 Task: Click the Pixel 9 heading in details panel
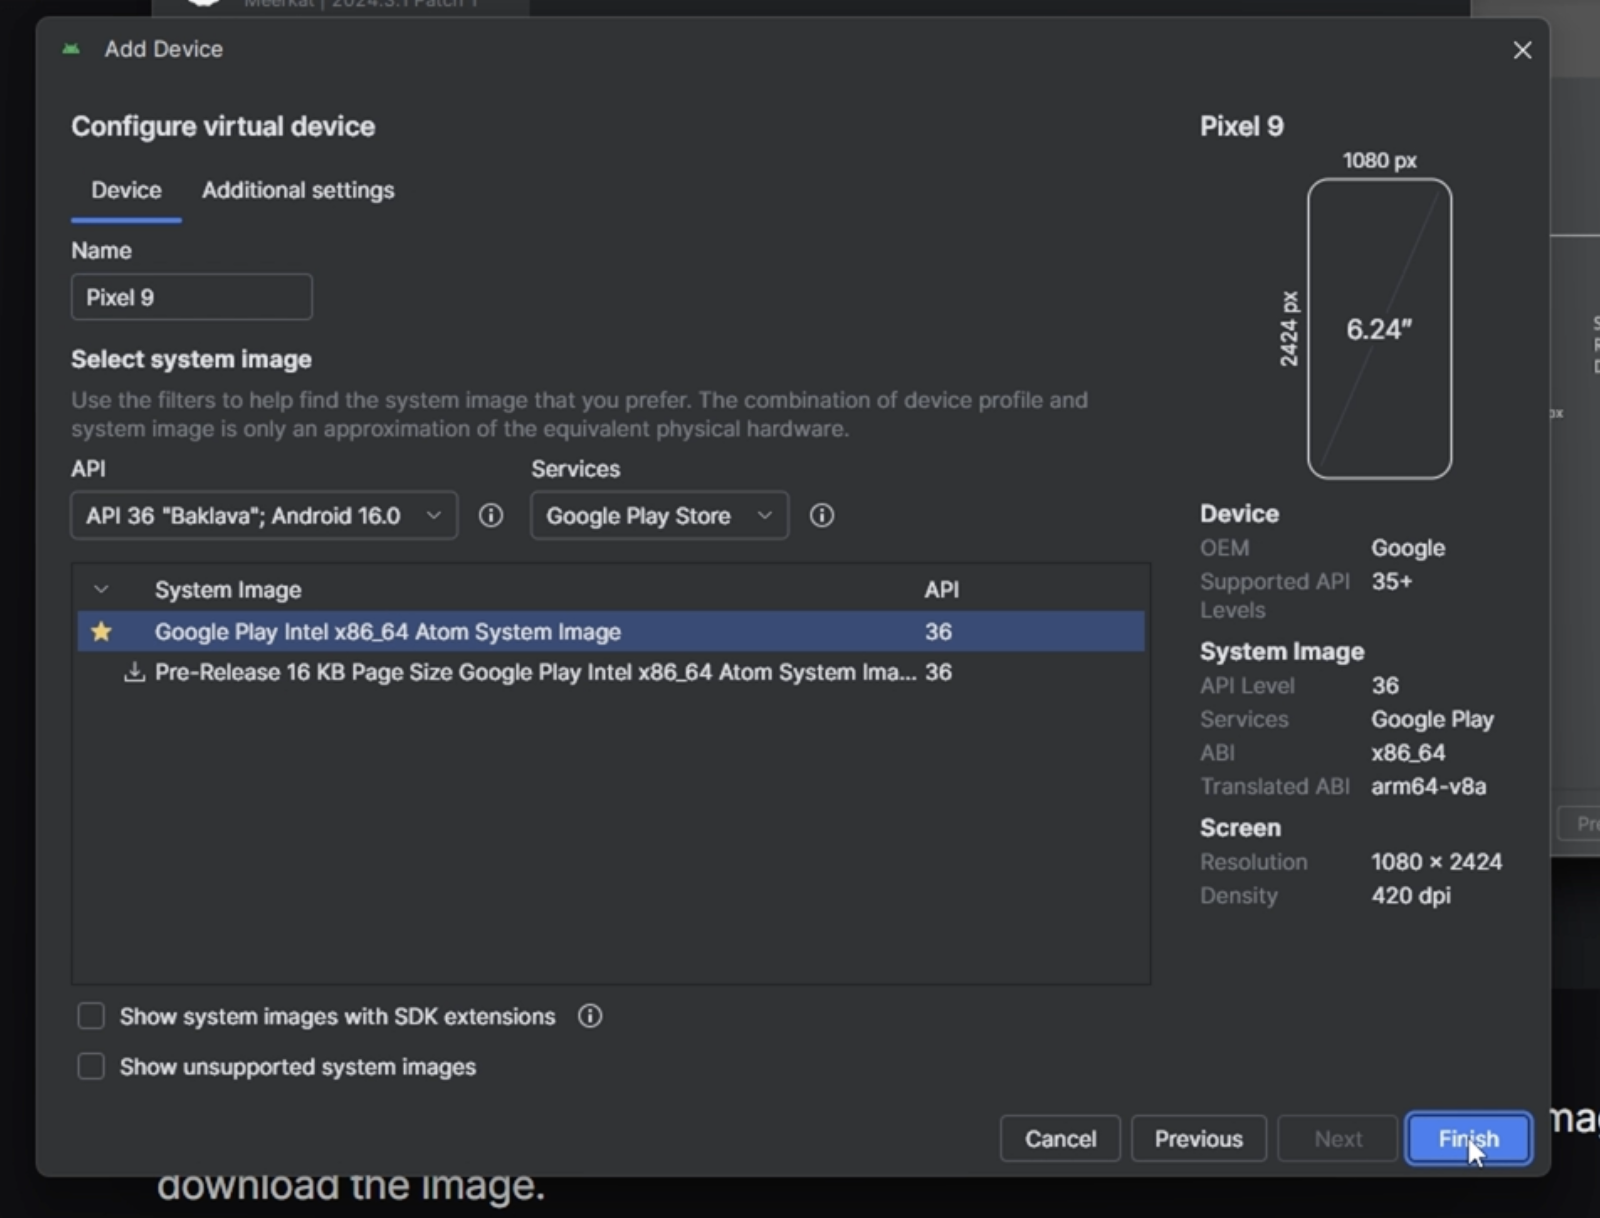tap(1241, 126)
